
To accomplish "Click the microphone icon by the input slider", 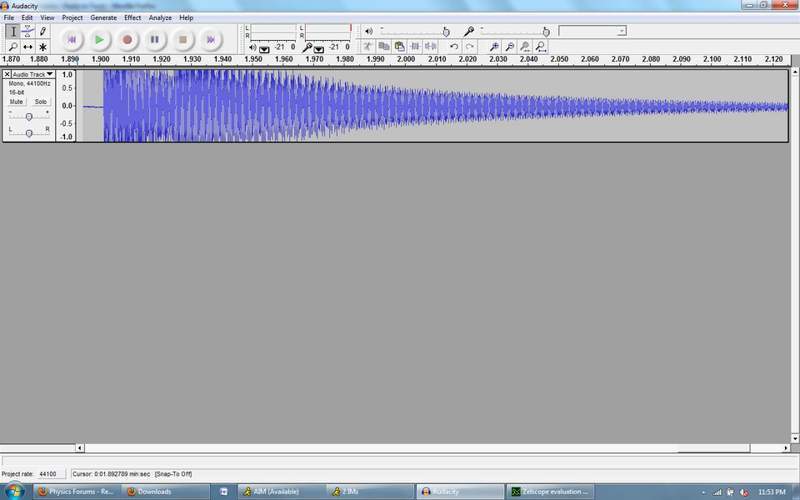I will coord(468,32).
